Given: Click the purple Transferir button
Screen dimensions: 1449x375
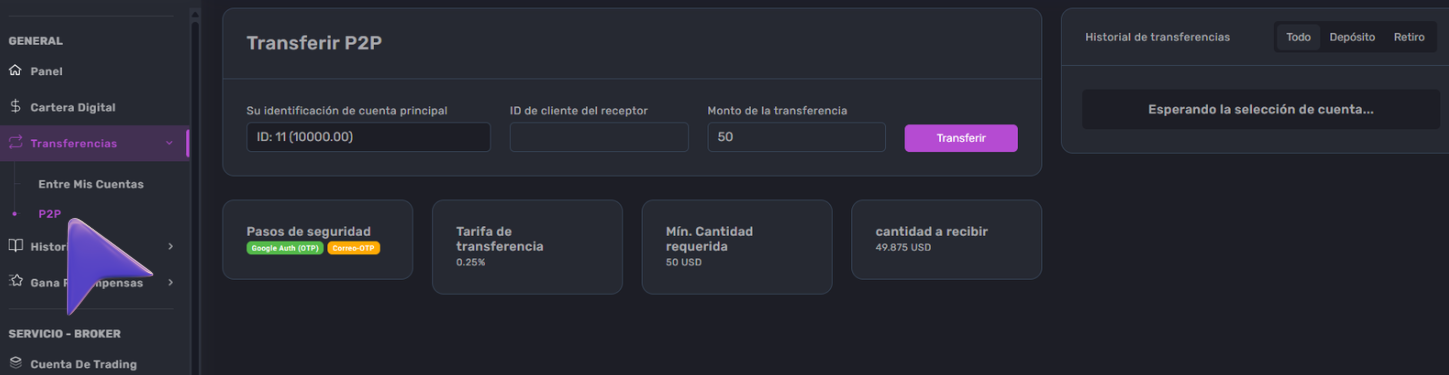Looking at the screenshot, I should point(961,138).
